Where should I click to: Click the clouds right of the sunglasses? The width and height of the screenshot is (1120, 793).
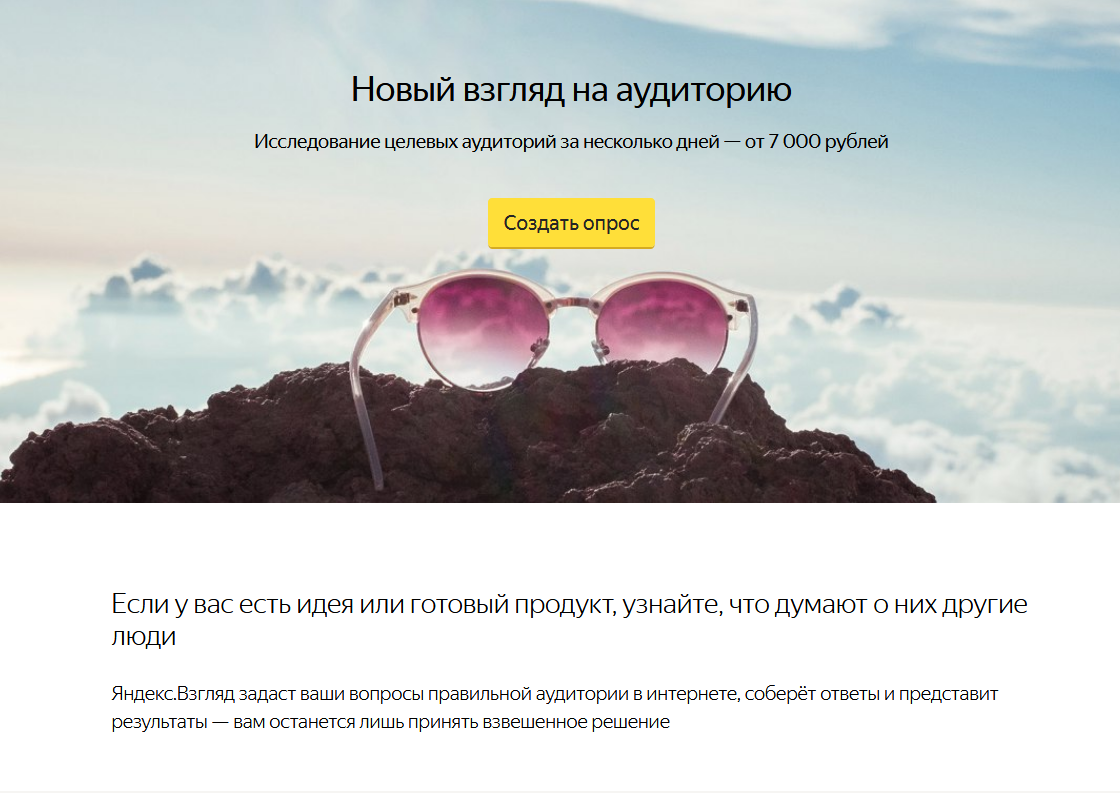(x=929, y=371)
